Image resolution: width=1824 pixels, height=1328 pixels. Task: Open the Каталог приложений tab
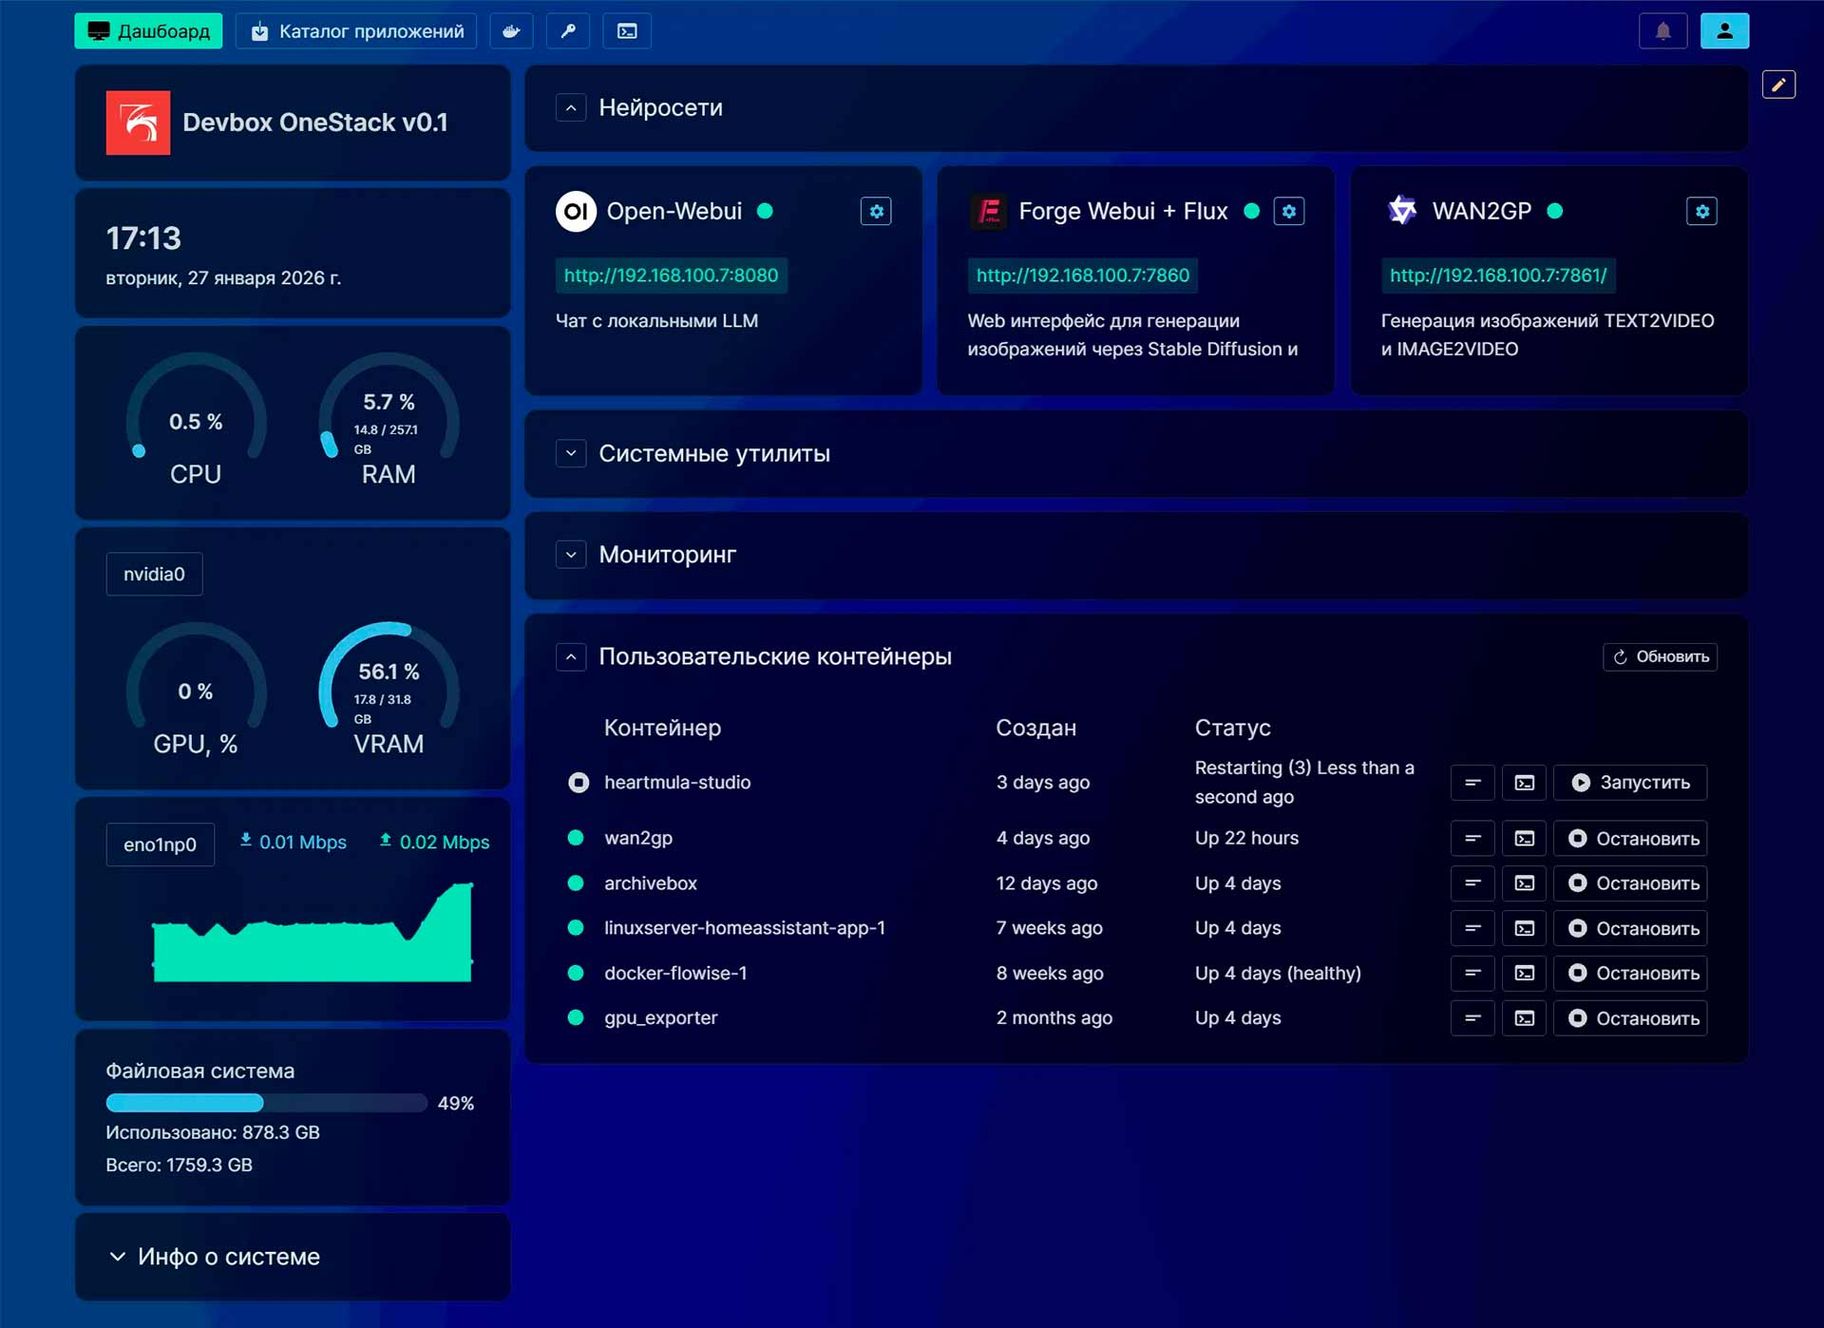click(356, 31)
